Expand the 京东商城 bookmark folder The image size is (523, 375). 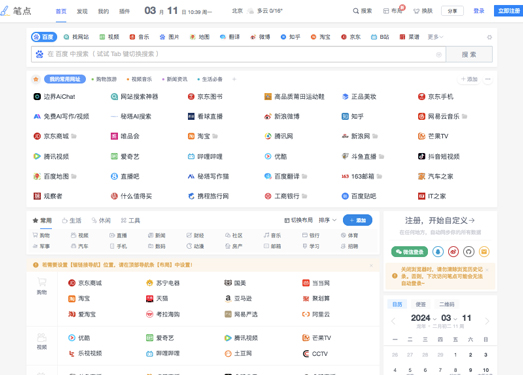[x=74, y=136]
